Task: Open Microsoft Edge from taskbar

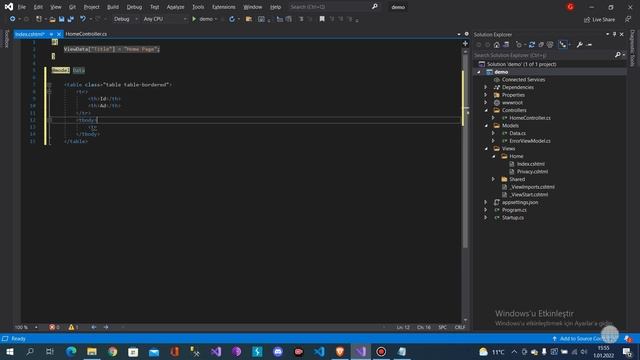Action: coord(71,352)
